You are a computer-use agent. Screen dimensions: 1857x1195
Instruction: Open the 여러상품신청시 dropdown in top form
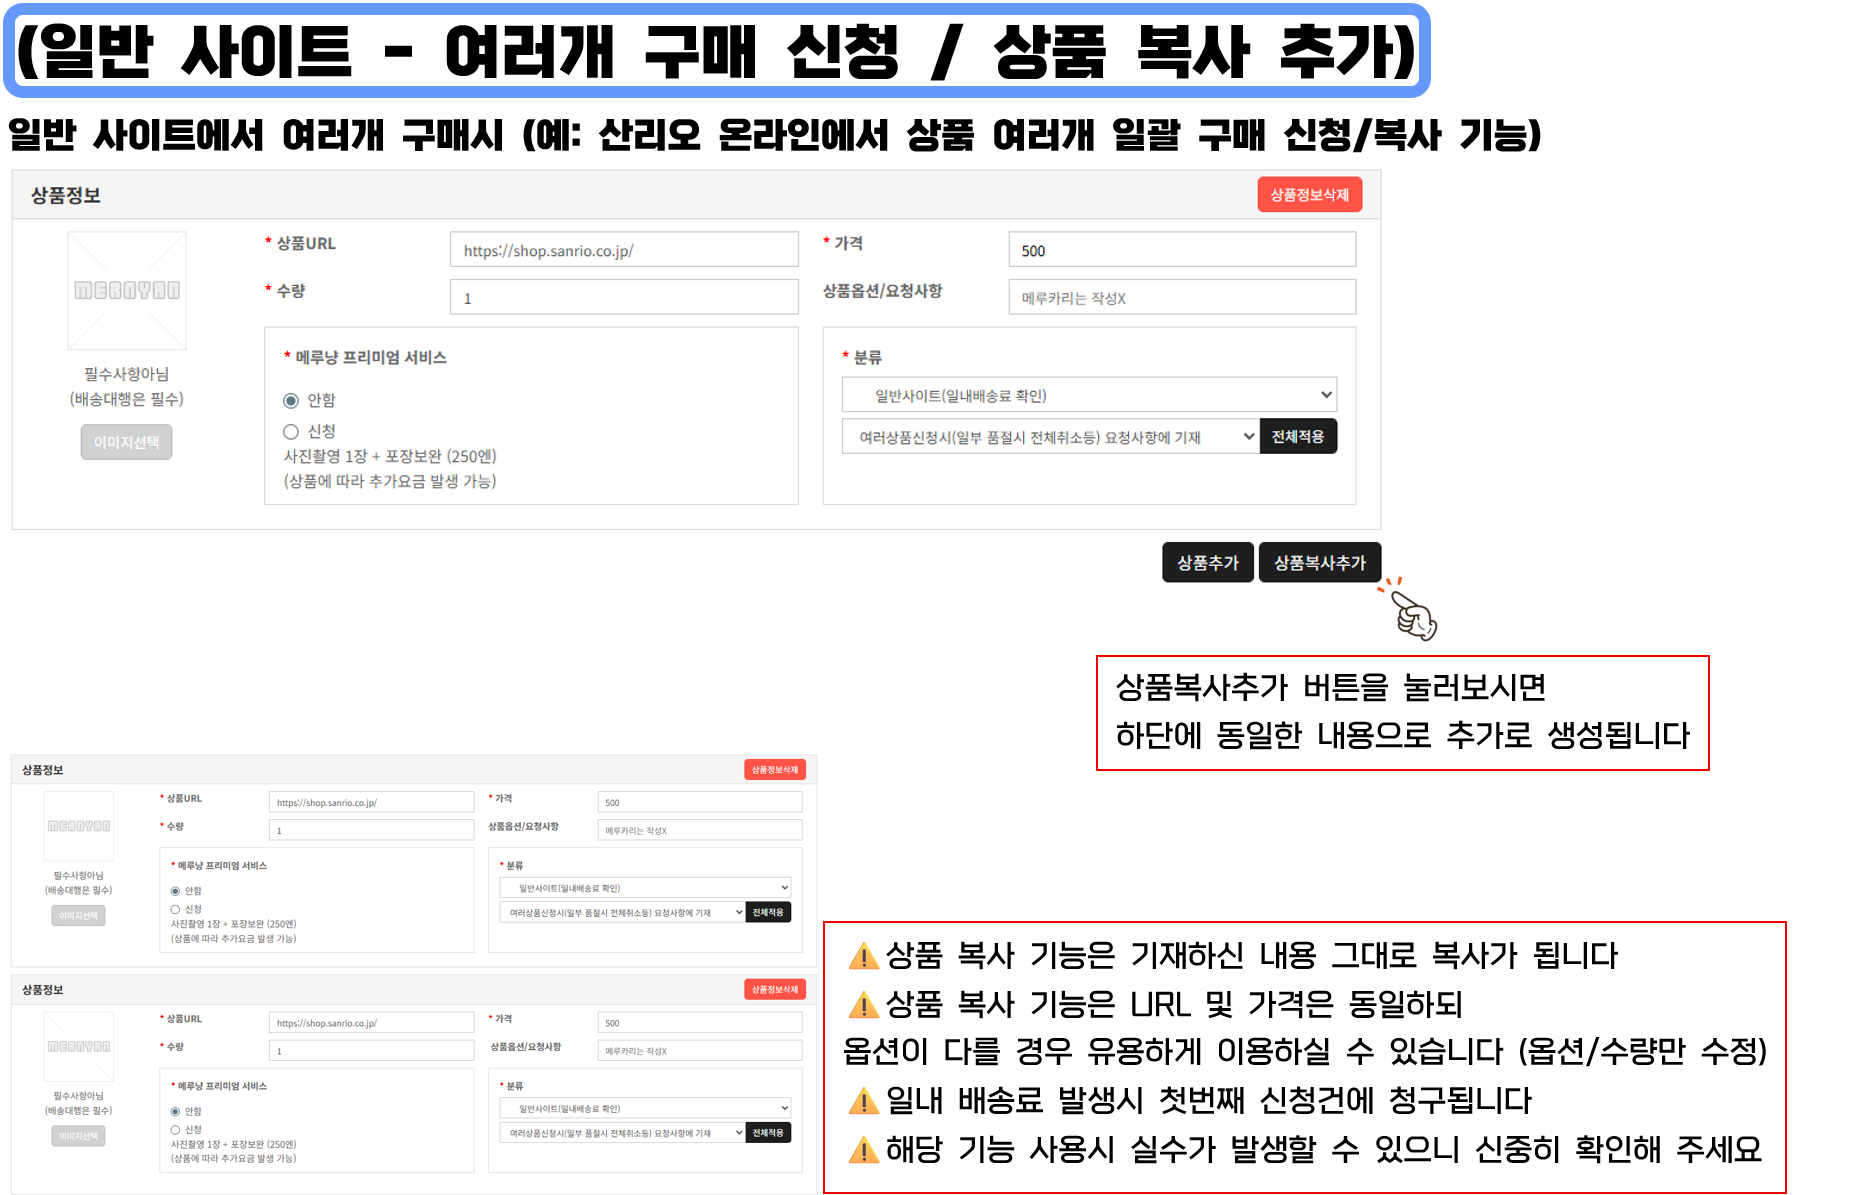[1049, 437]
